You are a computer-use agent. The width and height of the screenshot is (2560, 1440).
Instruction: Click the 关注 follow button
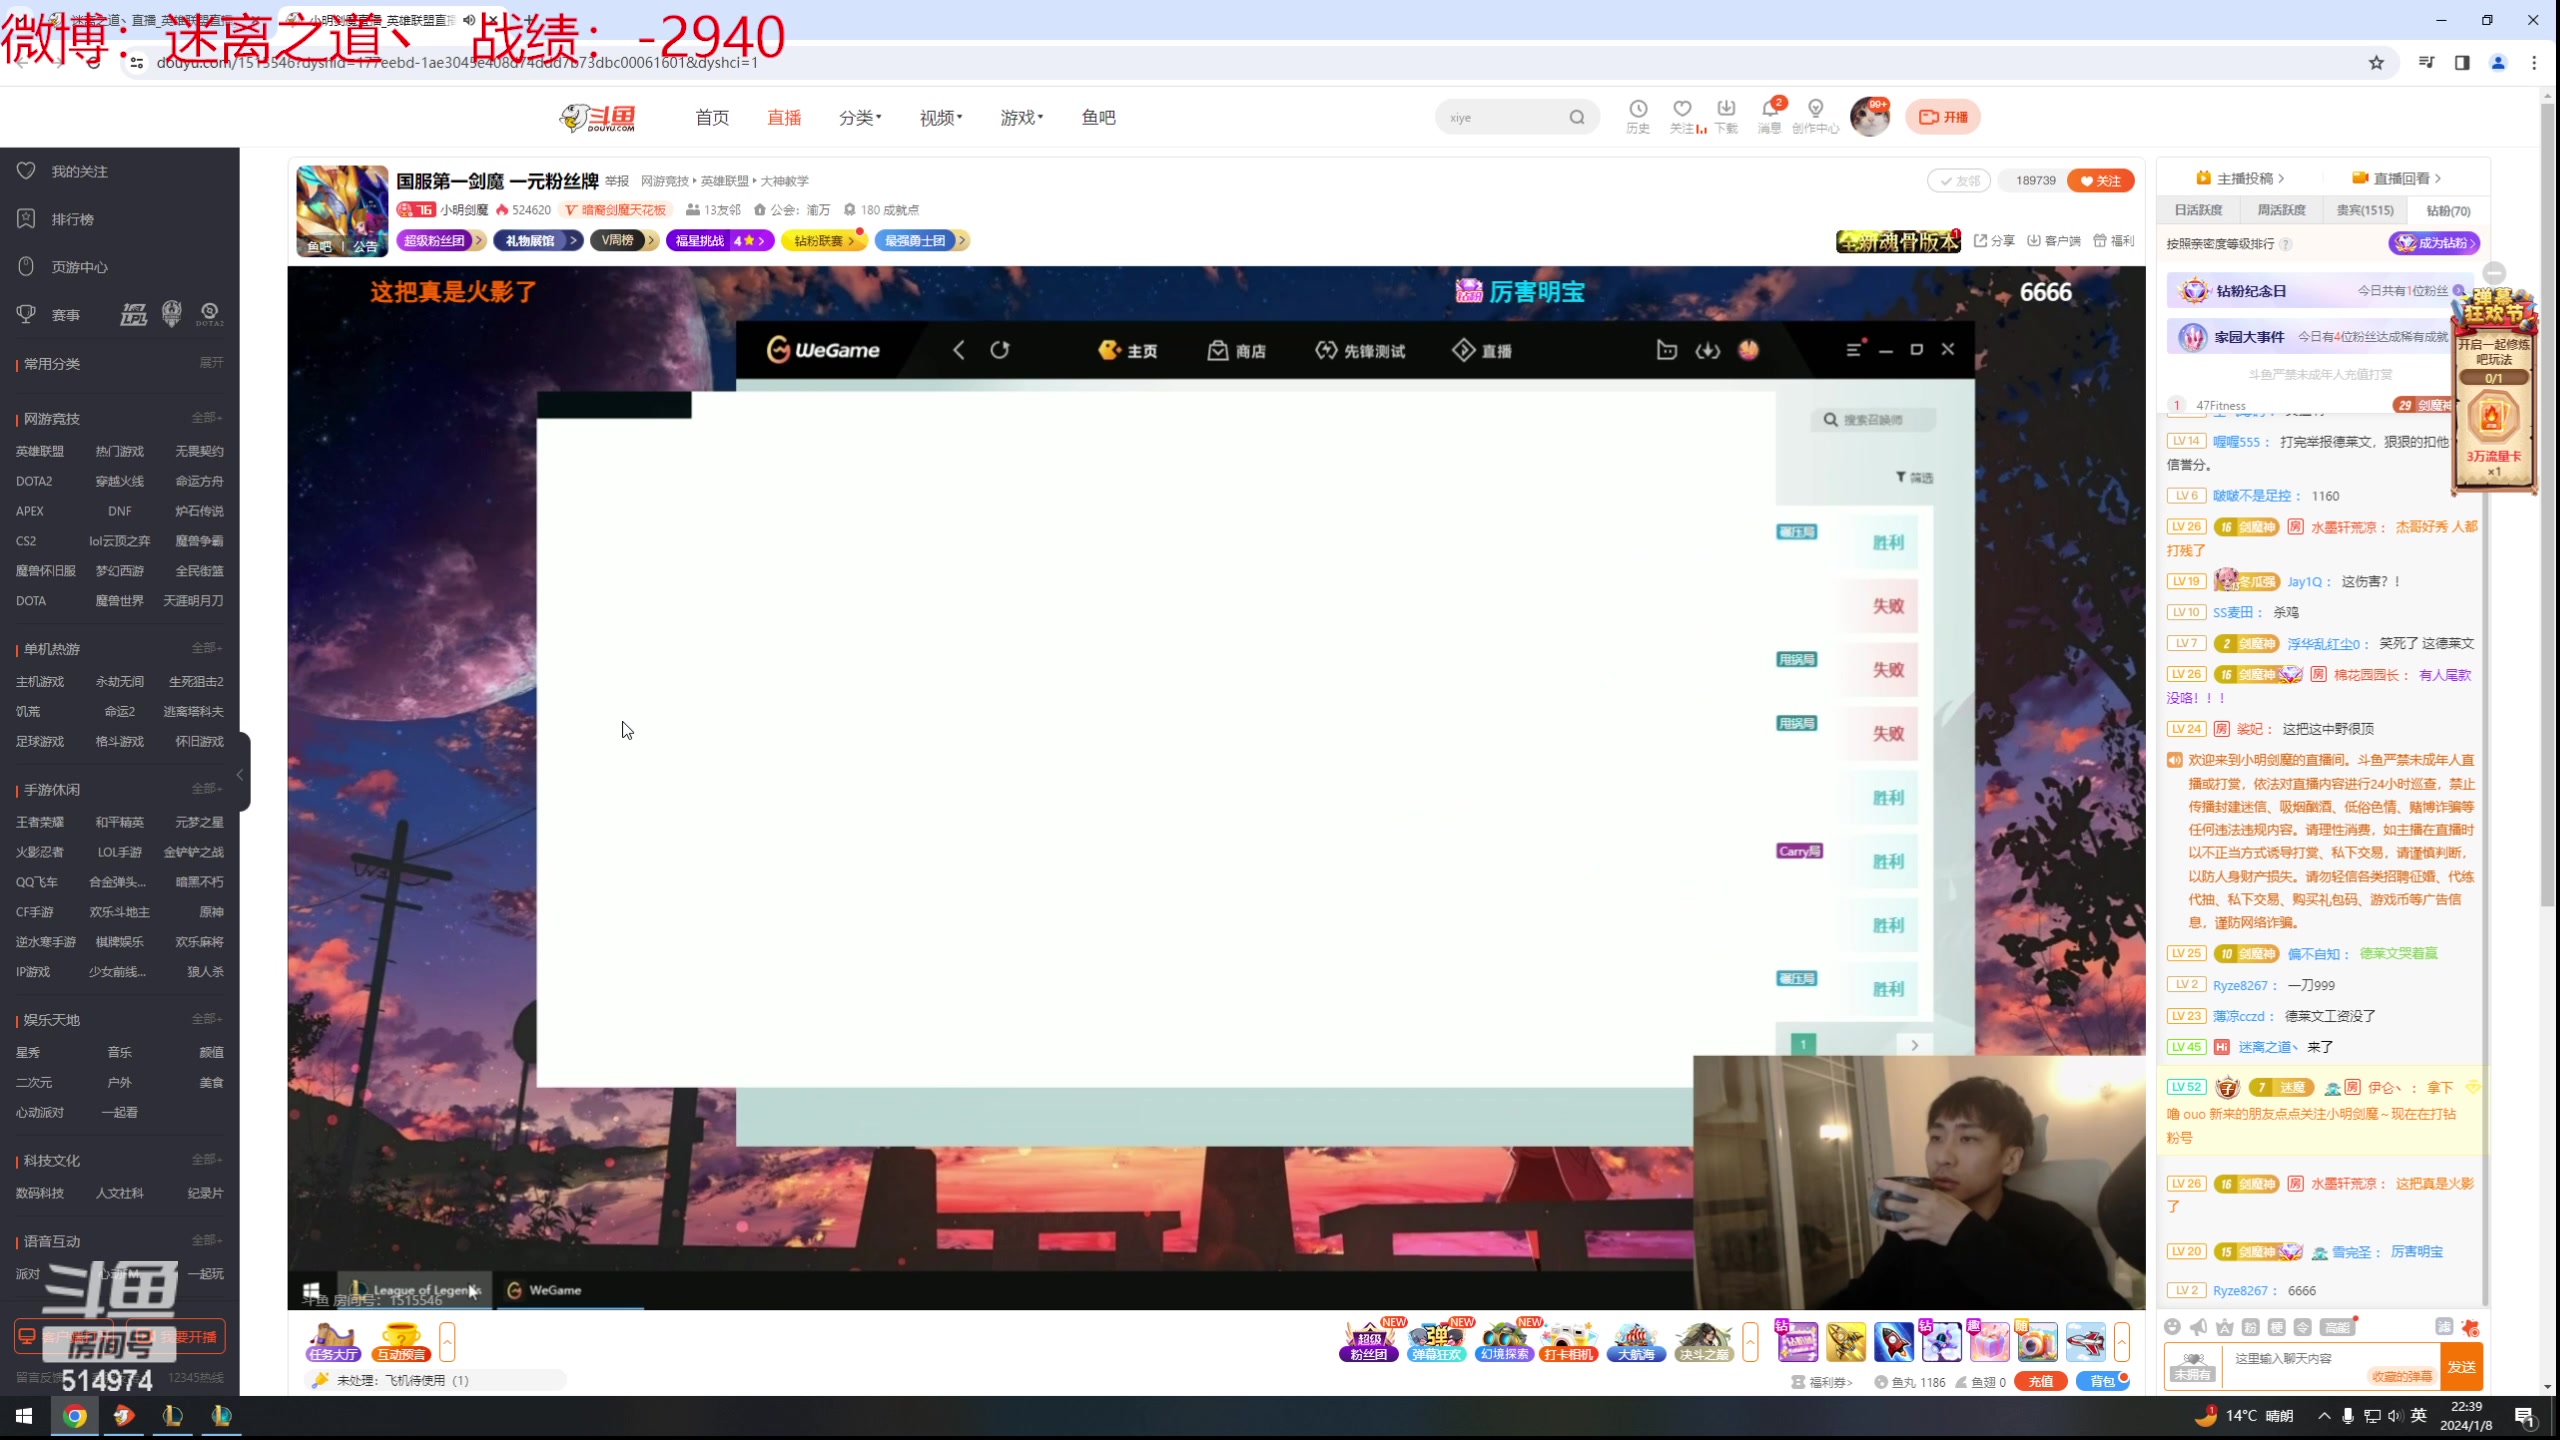pos(2101,181)
